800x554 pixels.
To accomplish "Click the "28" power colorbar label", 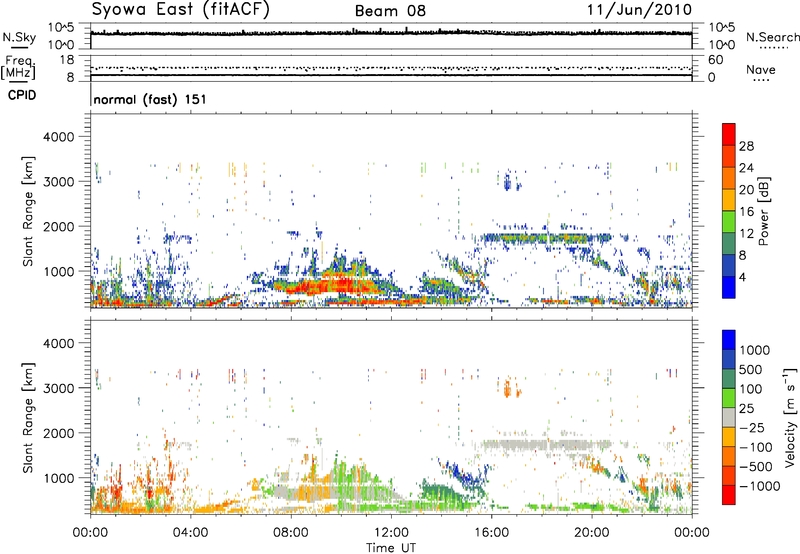I will 746,146.
